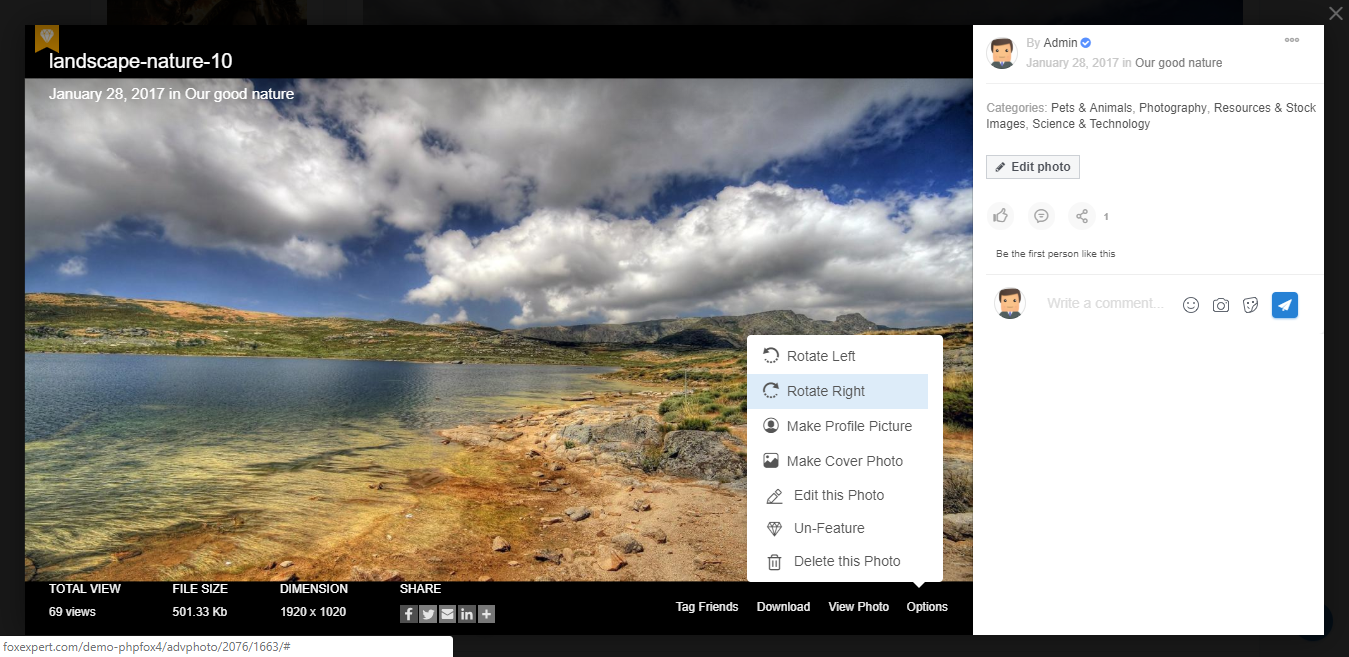Open the Options dropdown below the photo
Image resolution: width=1349 pixels, height=657 pixels.
point(927,607)
